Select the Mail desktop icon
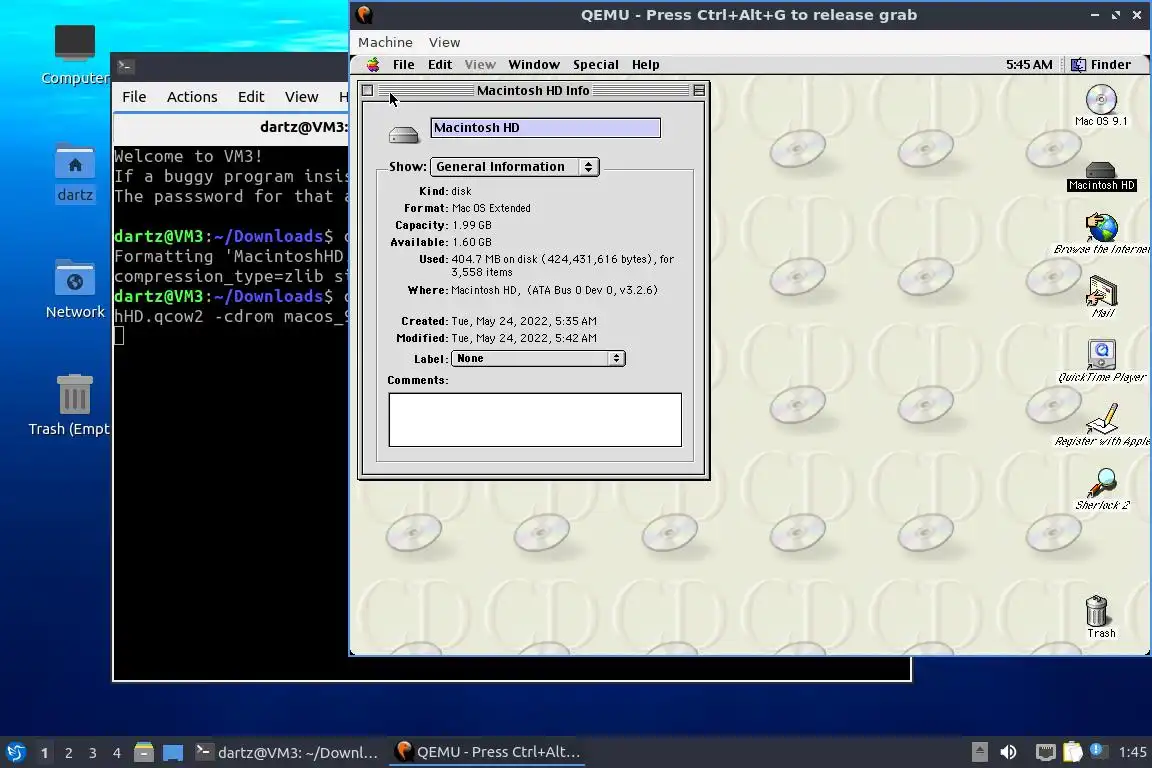Screen dimensions: 1152x768 point(1101,291)
